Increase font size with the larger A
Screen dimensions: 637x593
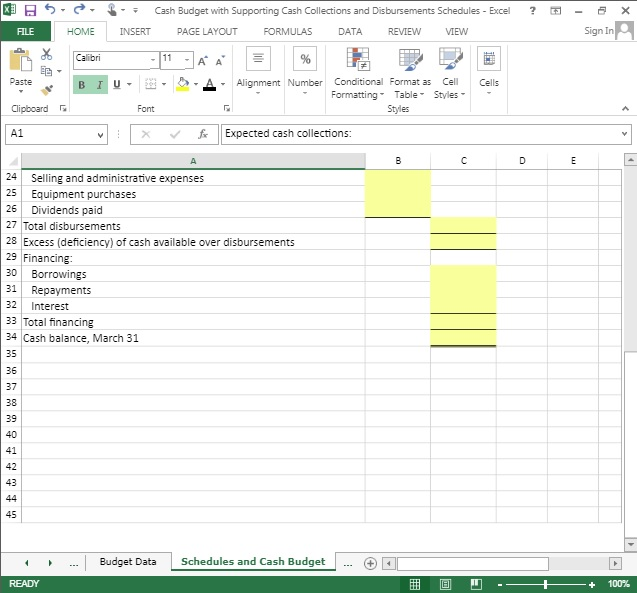pos(203,61)
